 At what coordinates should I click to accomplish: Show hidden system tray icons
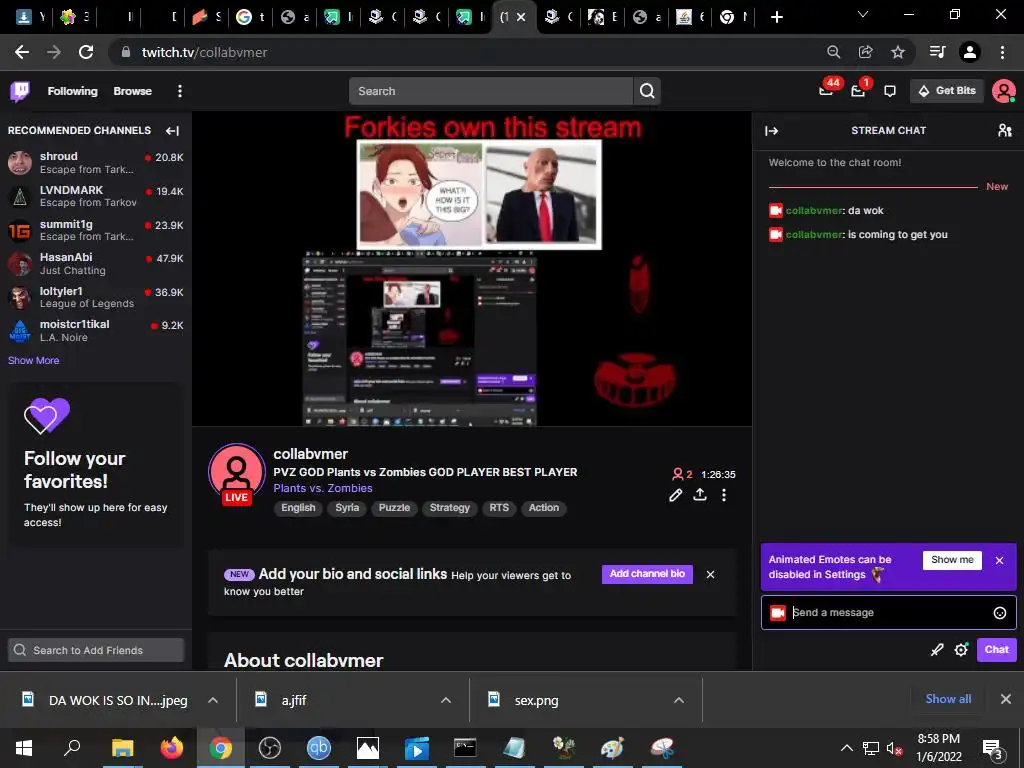(x=846, y=748)
